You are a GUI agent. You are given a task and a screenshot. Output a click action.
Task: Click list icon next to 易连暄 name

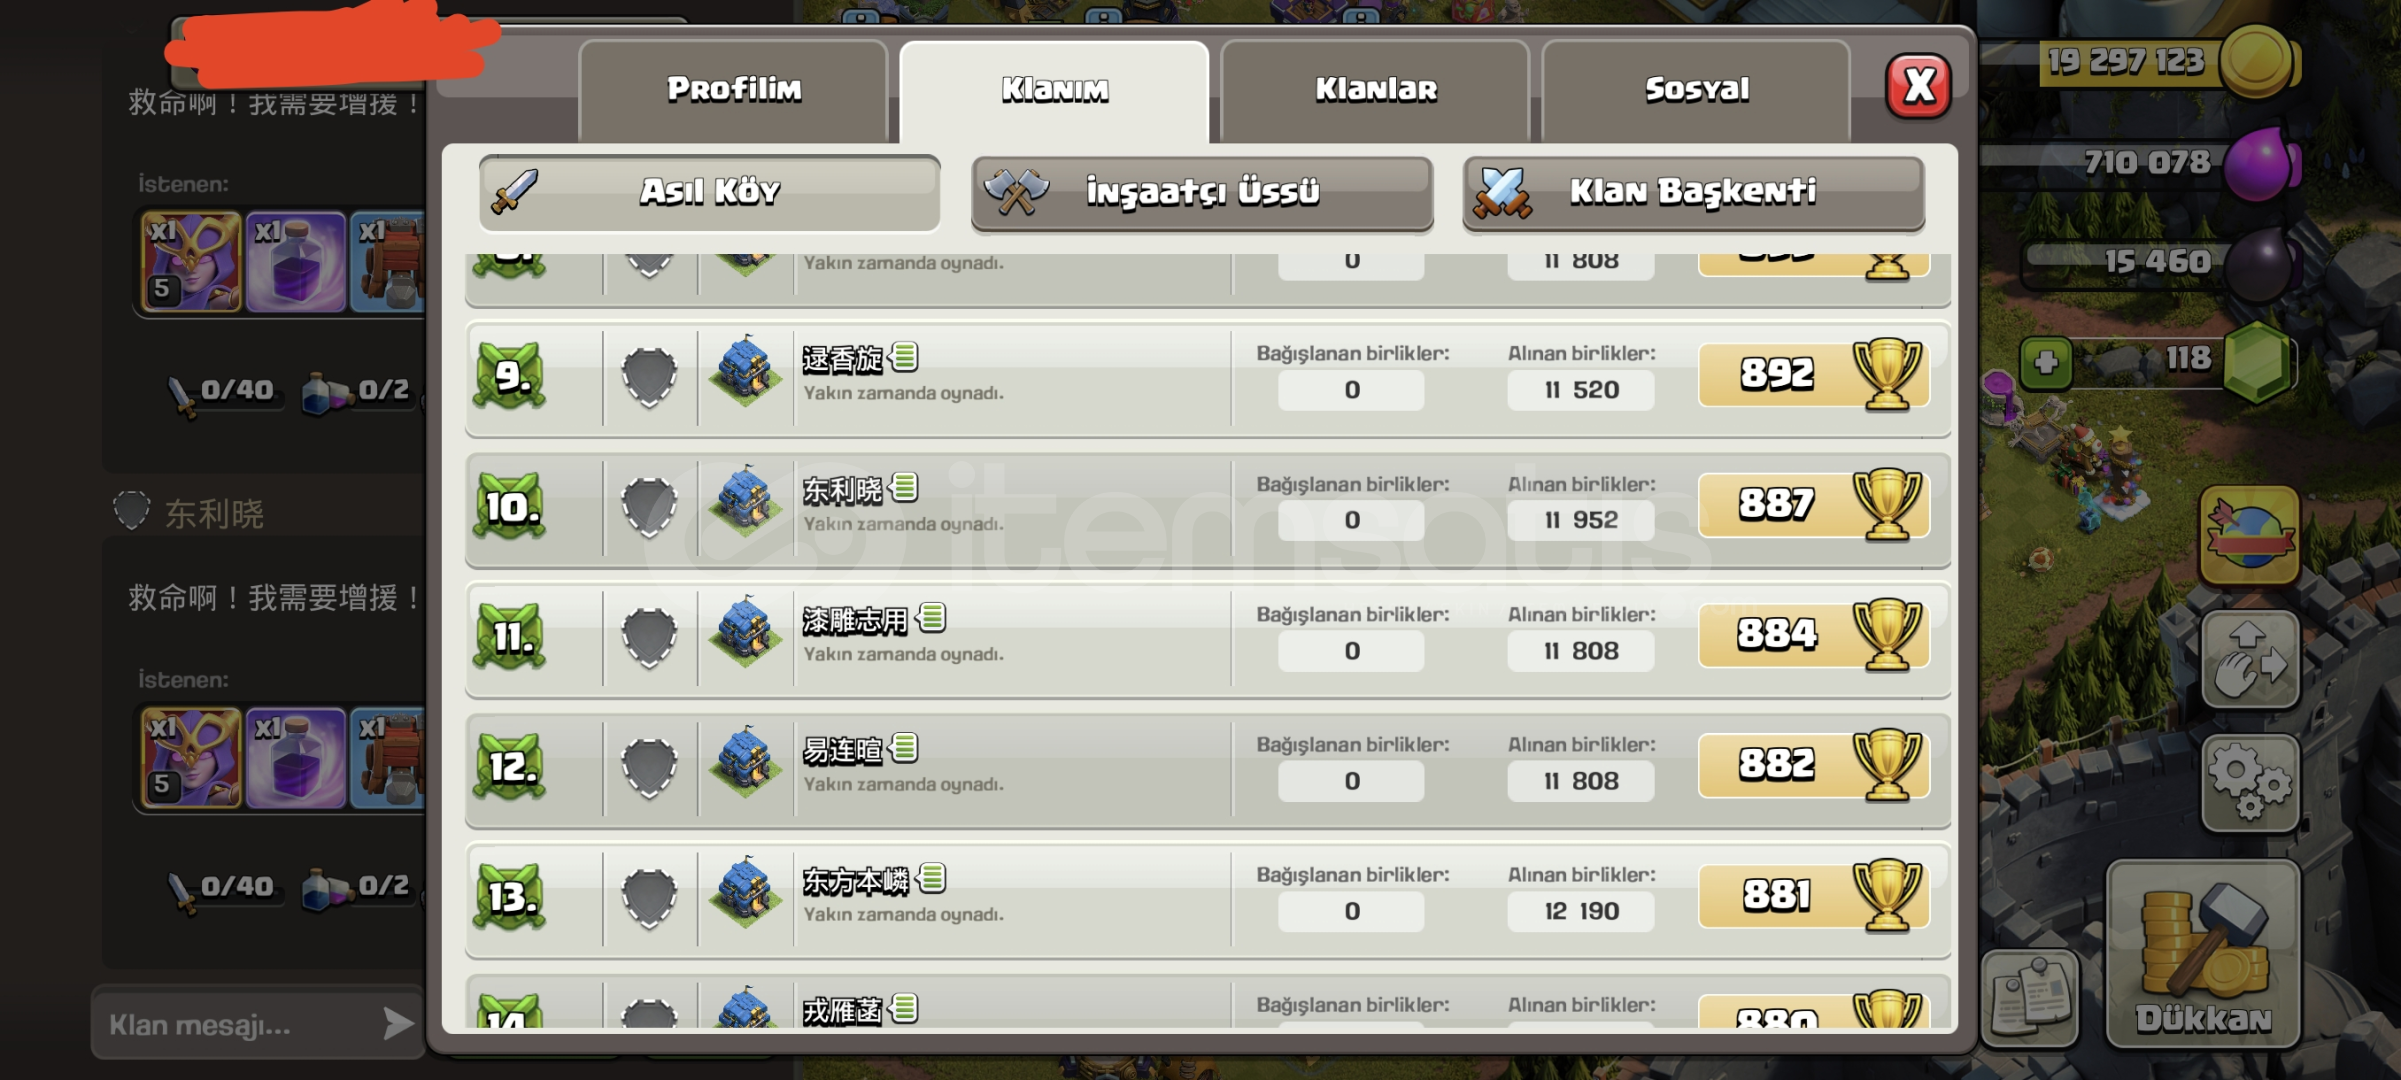click(904, 748)
